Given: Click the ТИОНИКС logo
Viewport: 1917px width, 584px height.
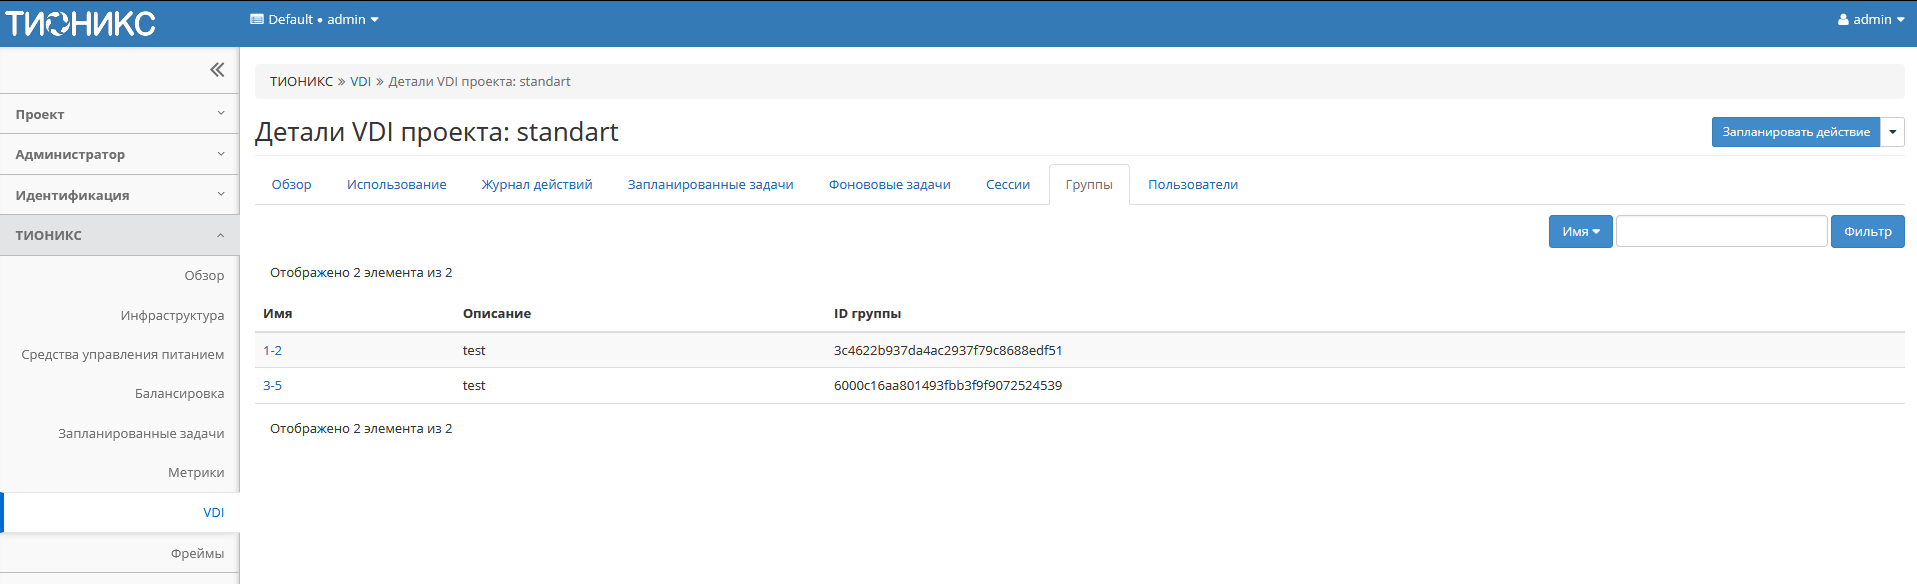Looking at the screenshot, I should [x=81, y=23].
